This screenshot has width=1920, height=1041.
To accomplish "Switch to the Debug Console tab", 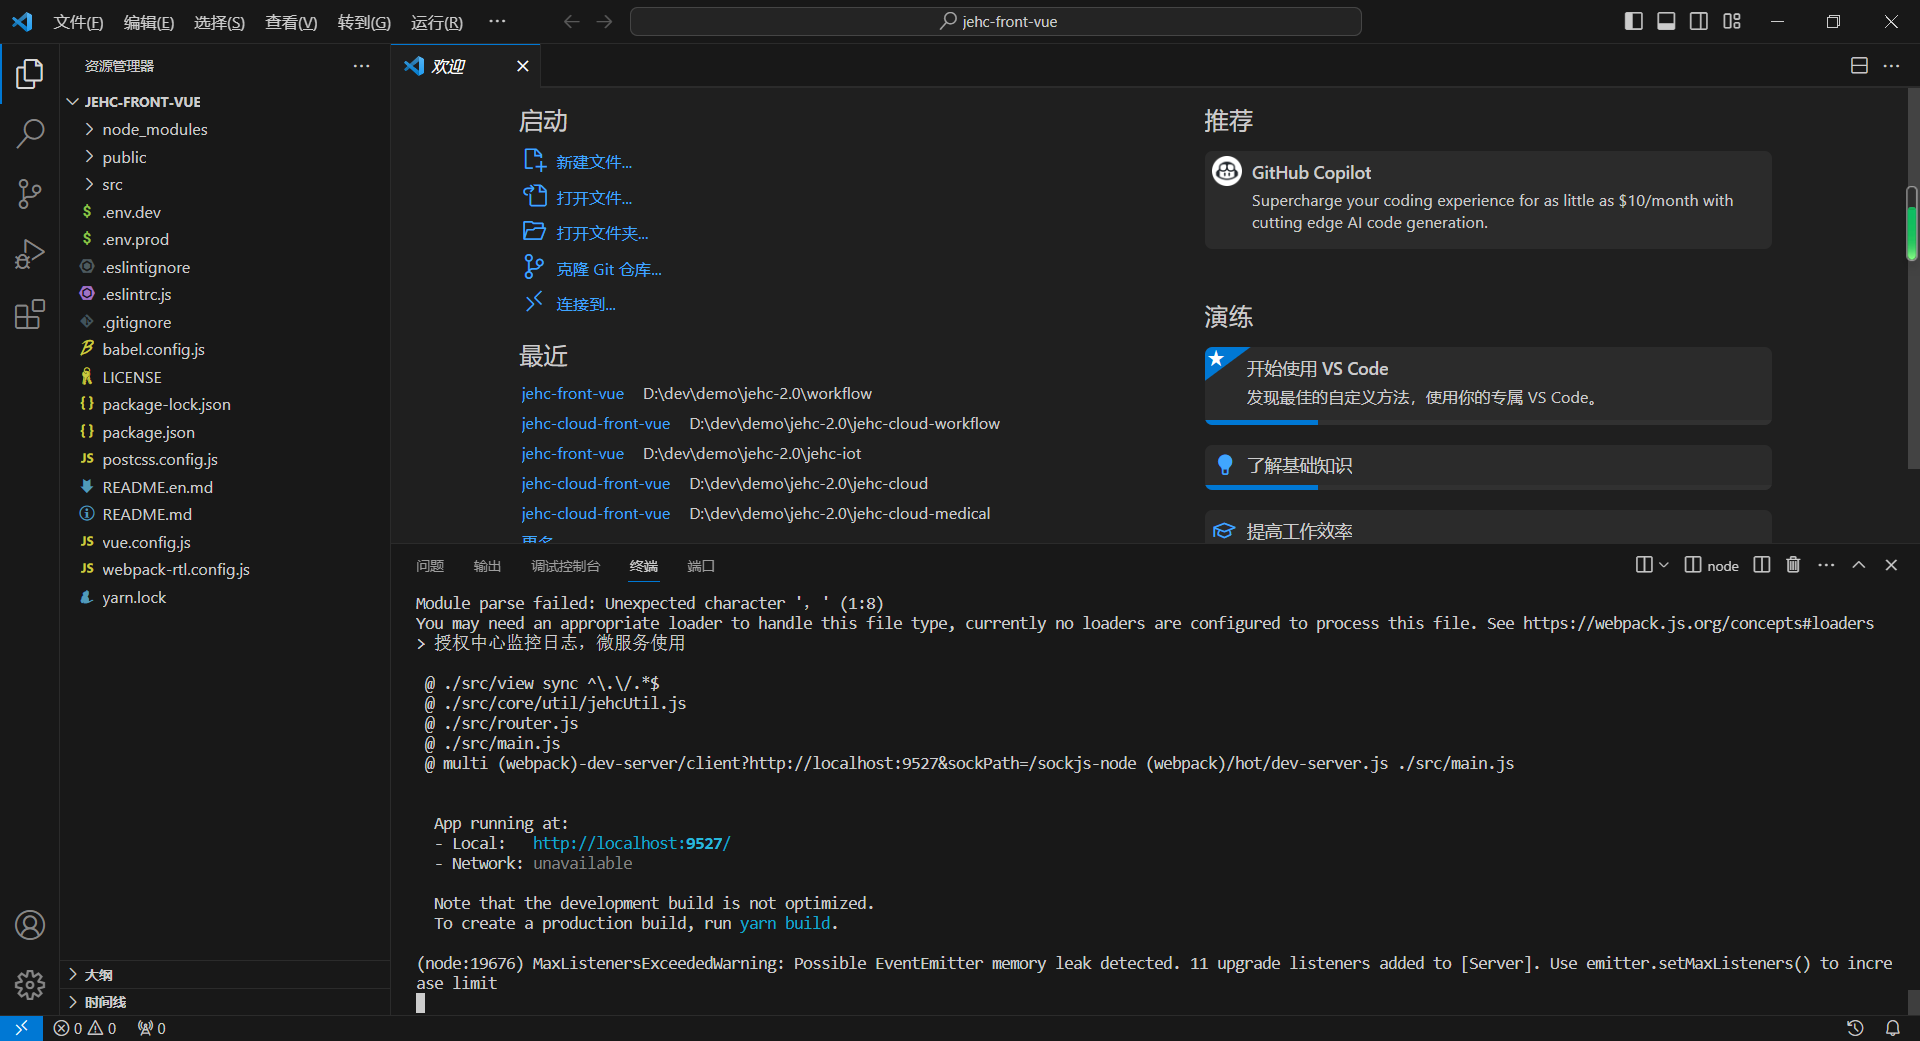I will tap(565, 566).
